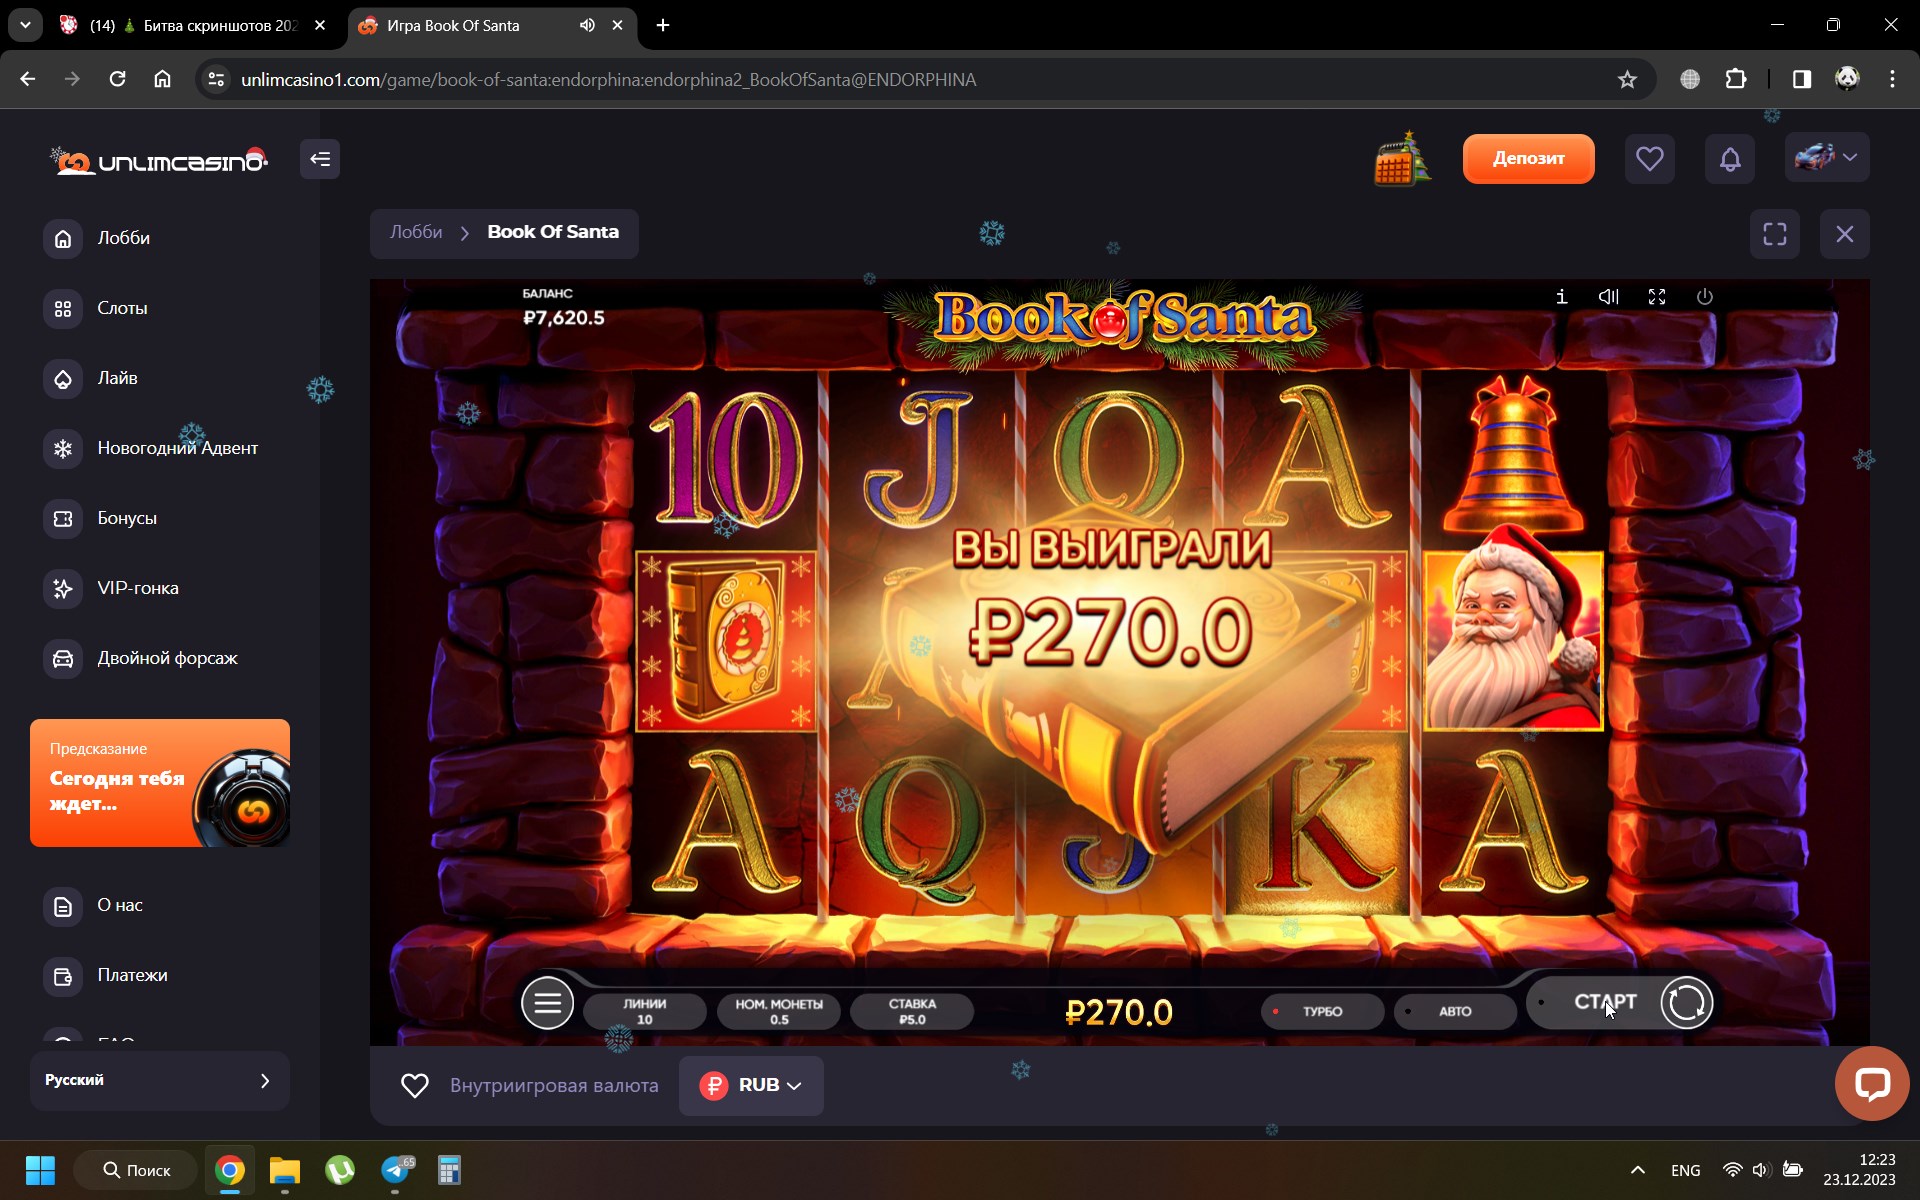Expand the RUB currency dropdown
This screenshot has width=1920, height=1200.
point(751,1086)
